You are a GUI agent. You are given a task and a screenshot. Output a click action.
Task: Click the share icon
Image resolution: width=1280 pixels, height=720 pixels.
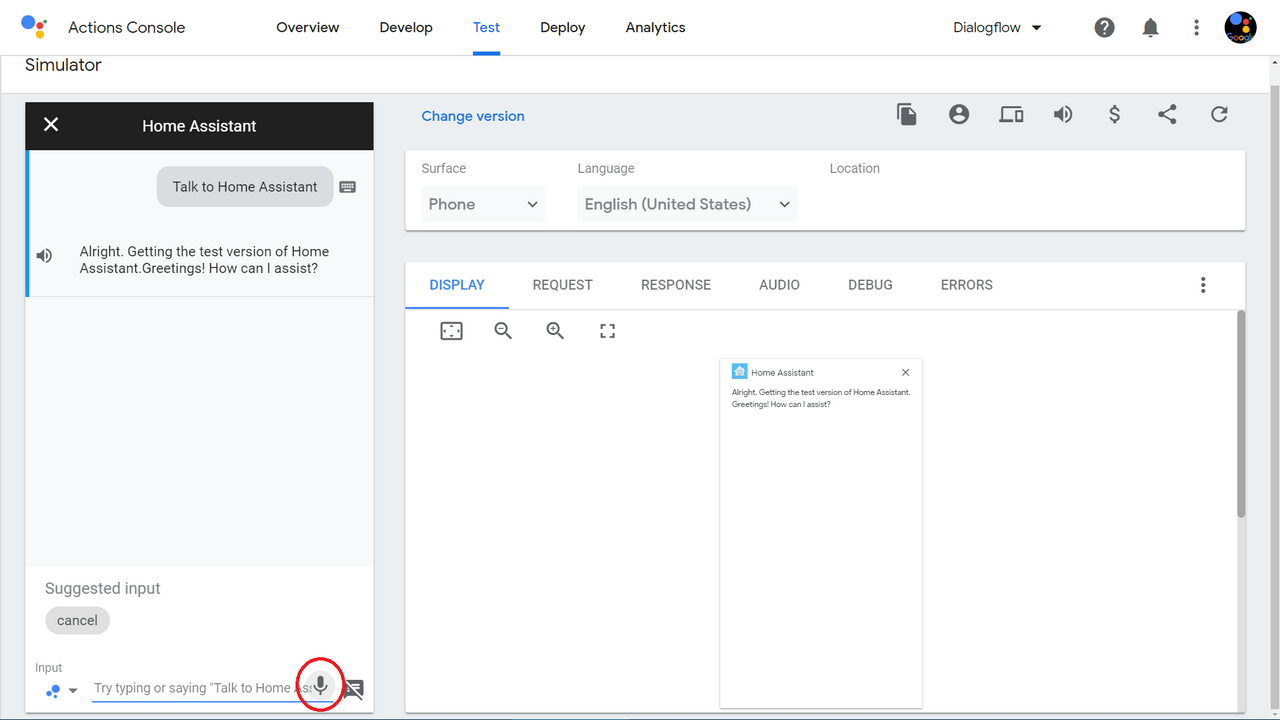click(1167, 115)
